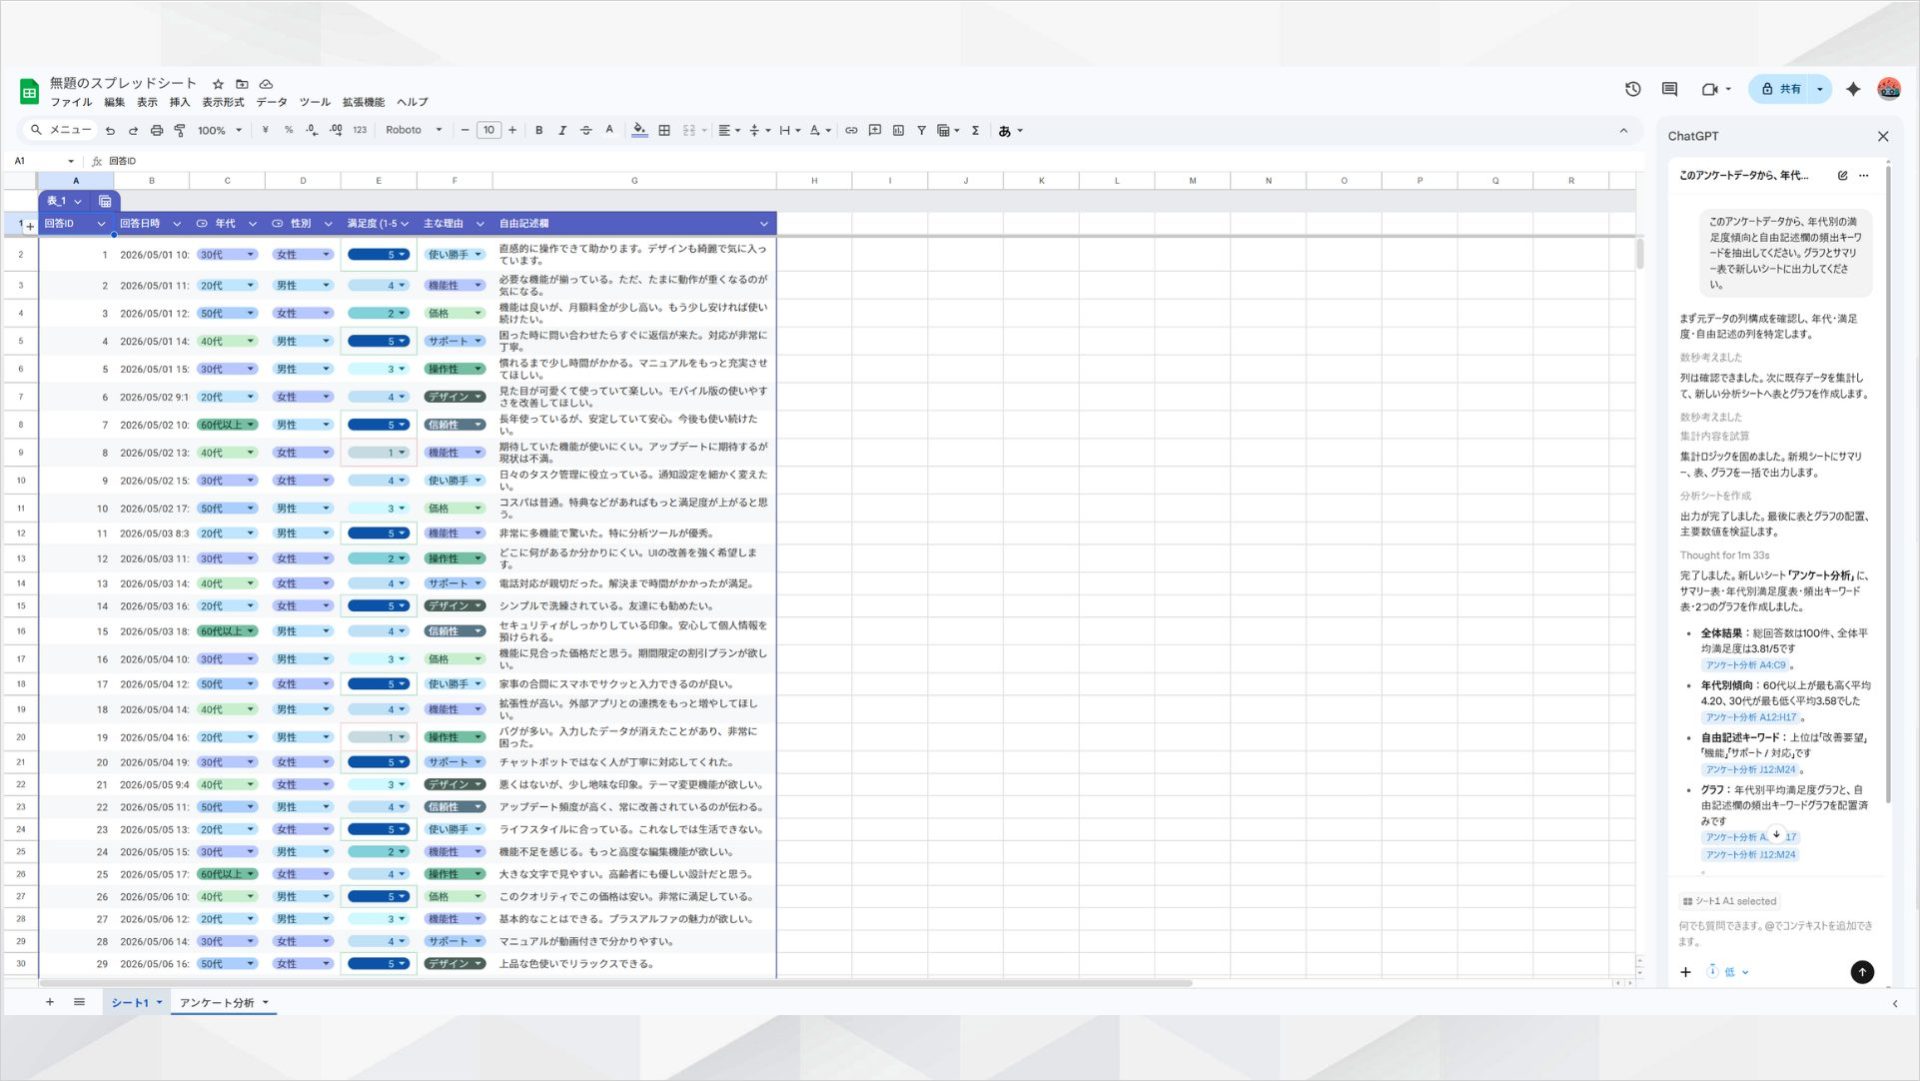Viewport: 1920px width, 1081px height.
Task: Click the ChatGPT message input field
Action: point(1775,933)
